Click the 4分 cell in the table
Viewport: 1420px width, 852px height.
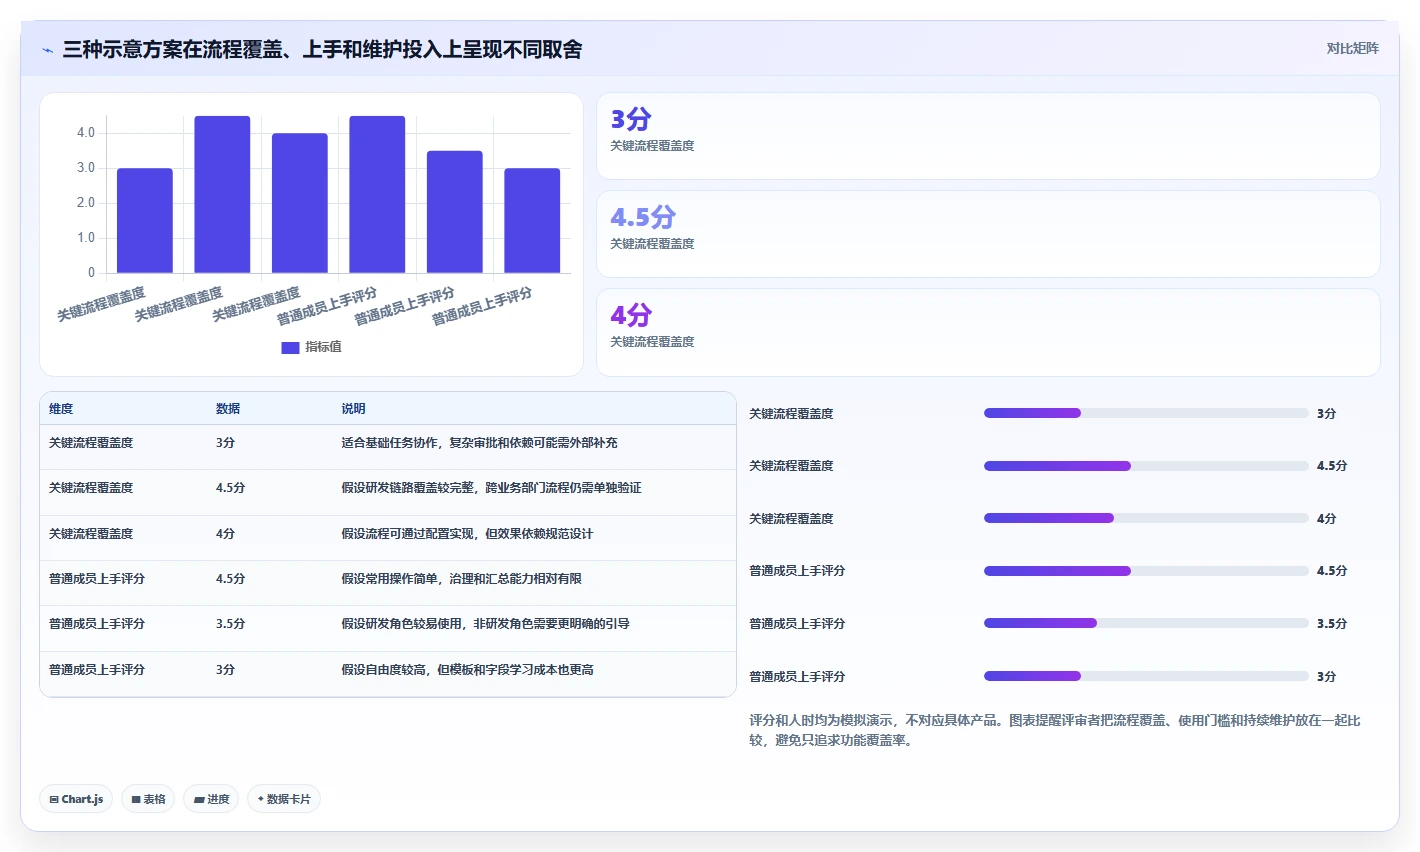pos(225,533)
